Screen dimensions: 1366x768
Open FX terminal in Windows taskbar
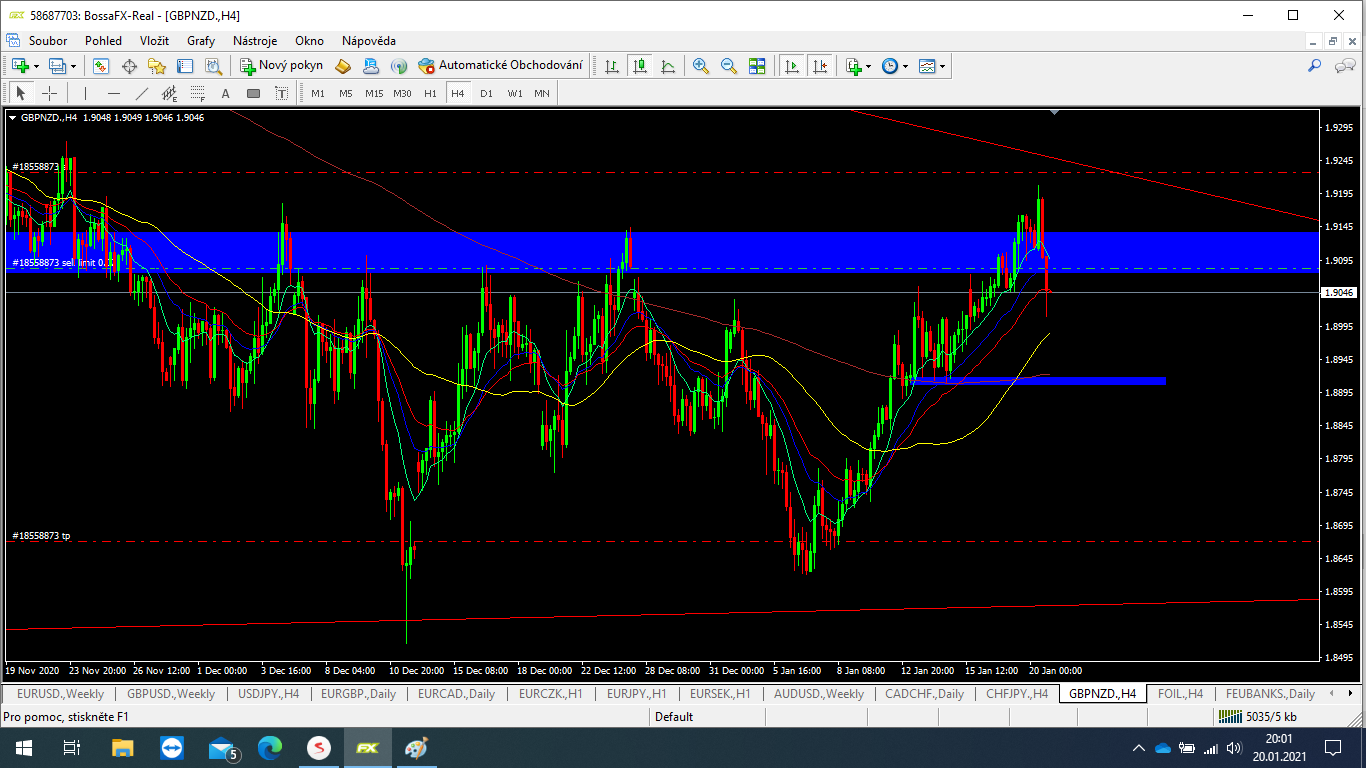point(367,748)
